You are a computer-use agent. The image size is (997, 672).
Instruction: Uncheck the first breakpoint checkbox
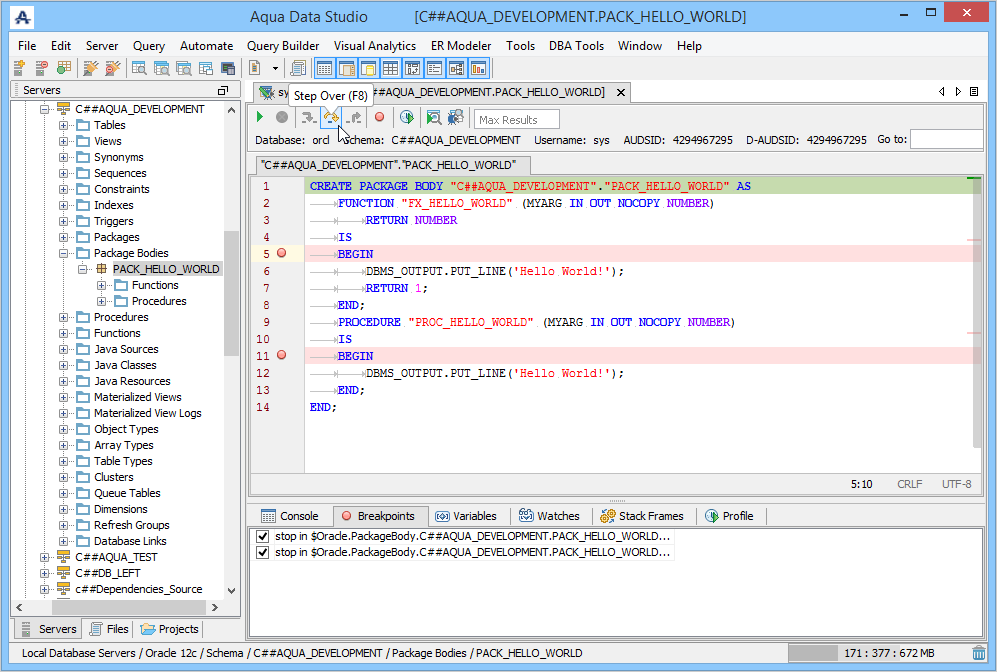coord(262,536)
